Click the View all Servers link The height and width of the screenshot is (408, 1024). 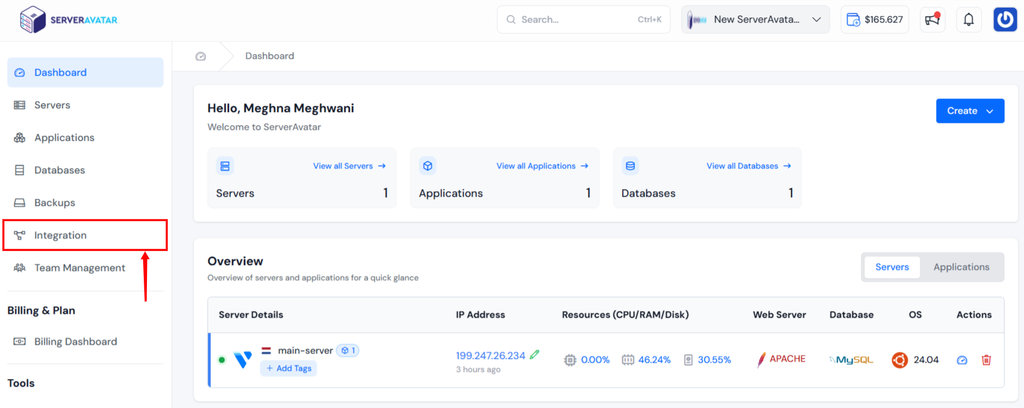(349, 166)
